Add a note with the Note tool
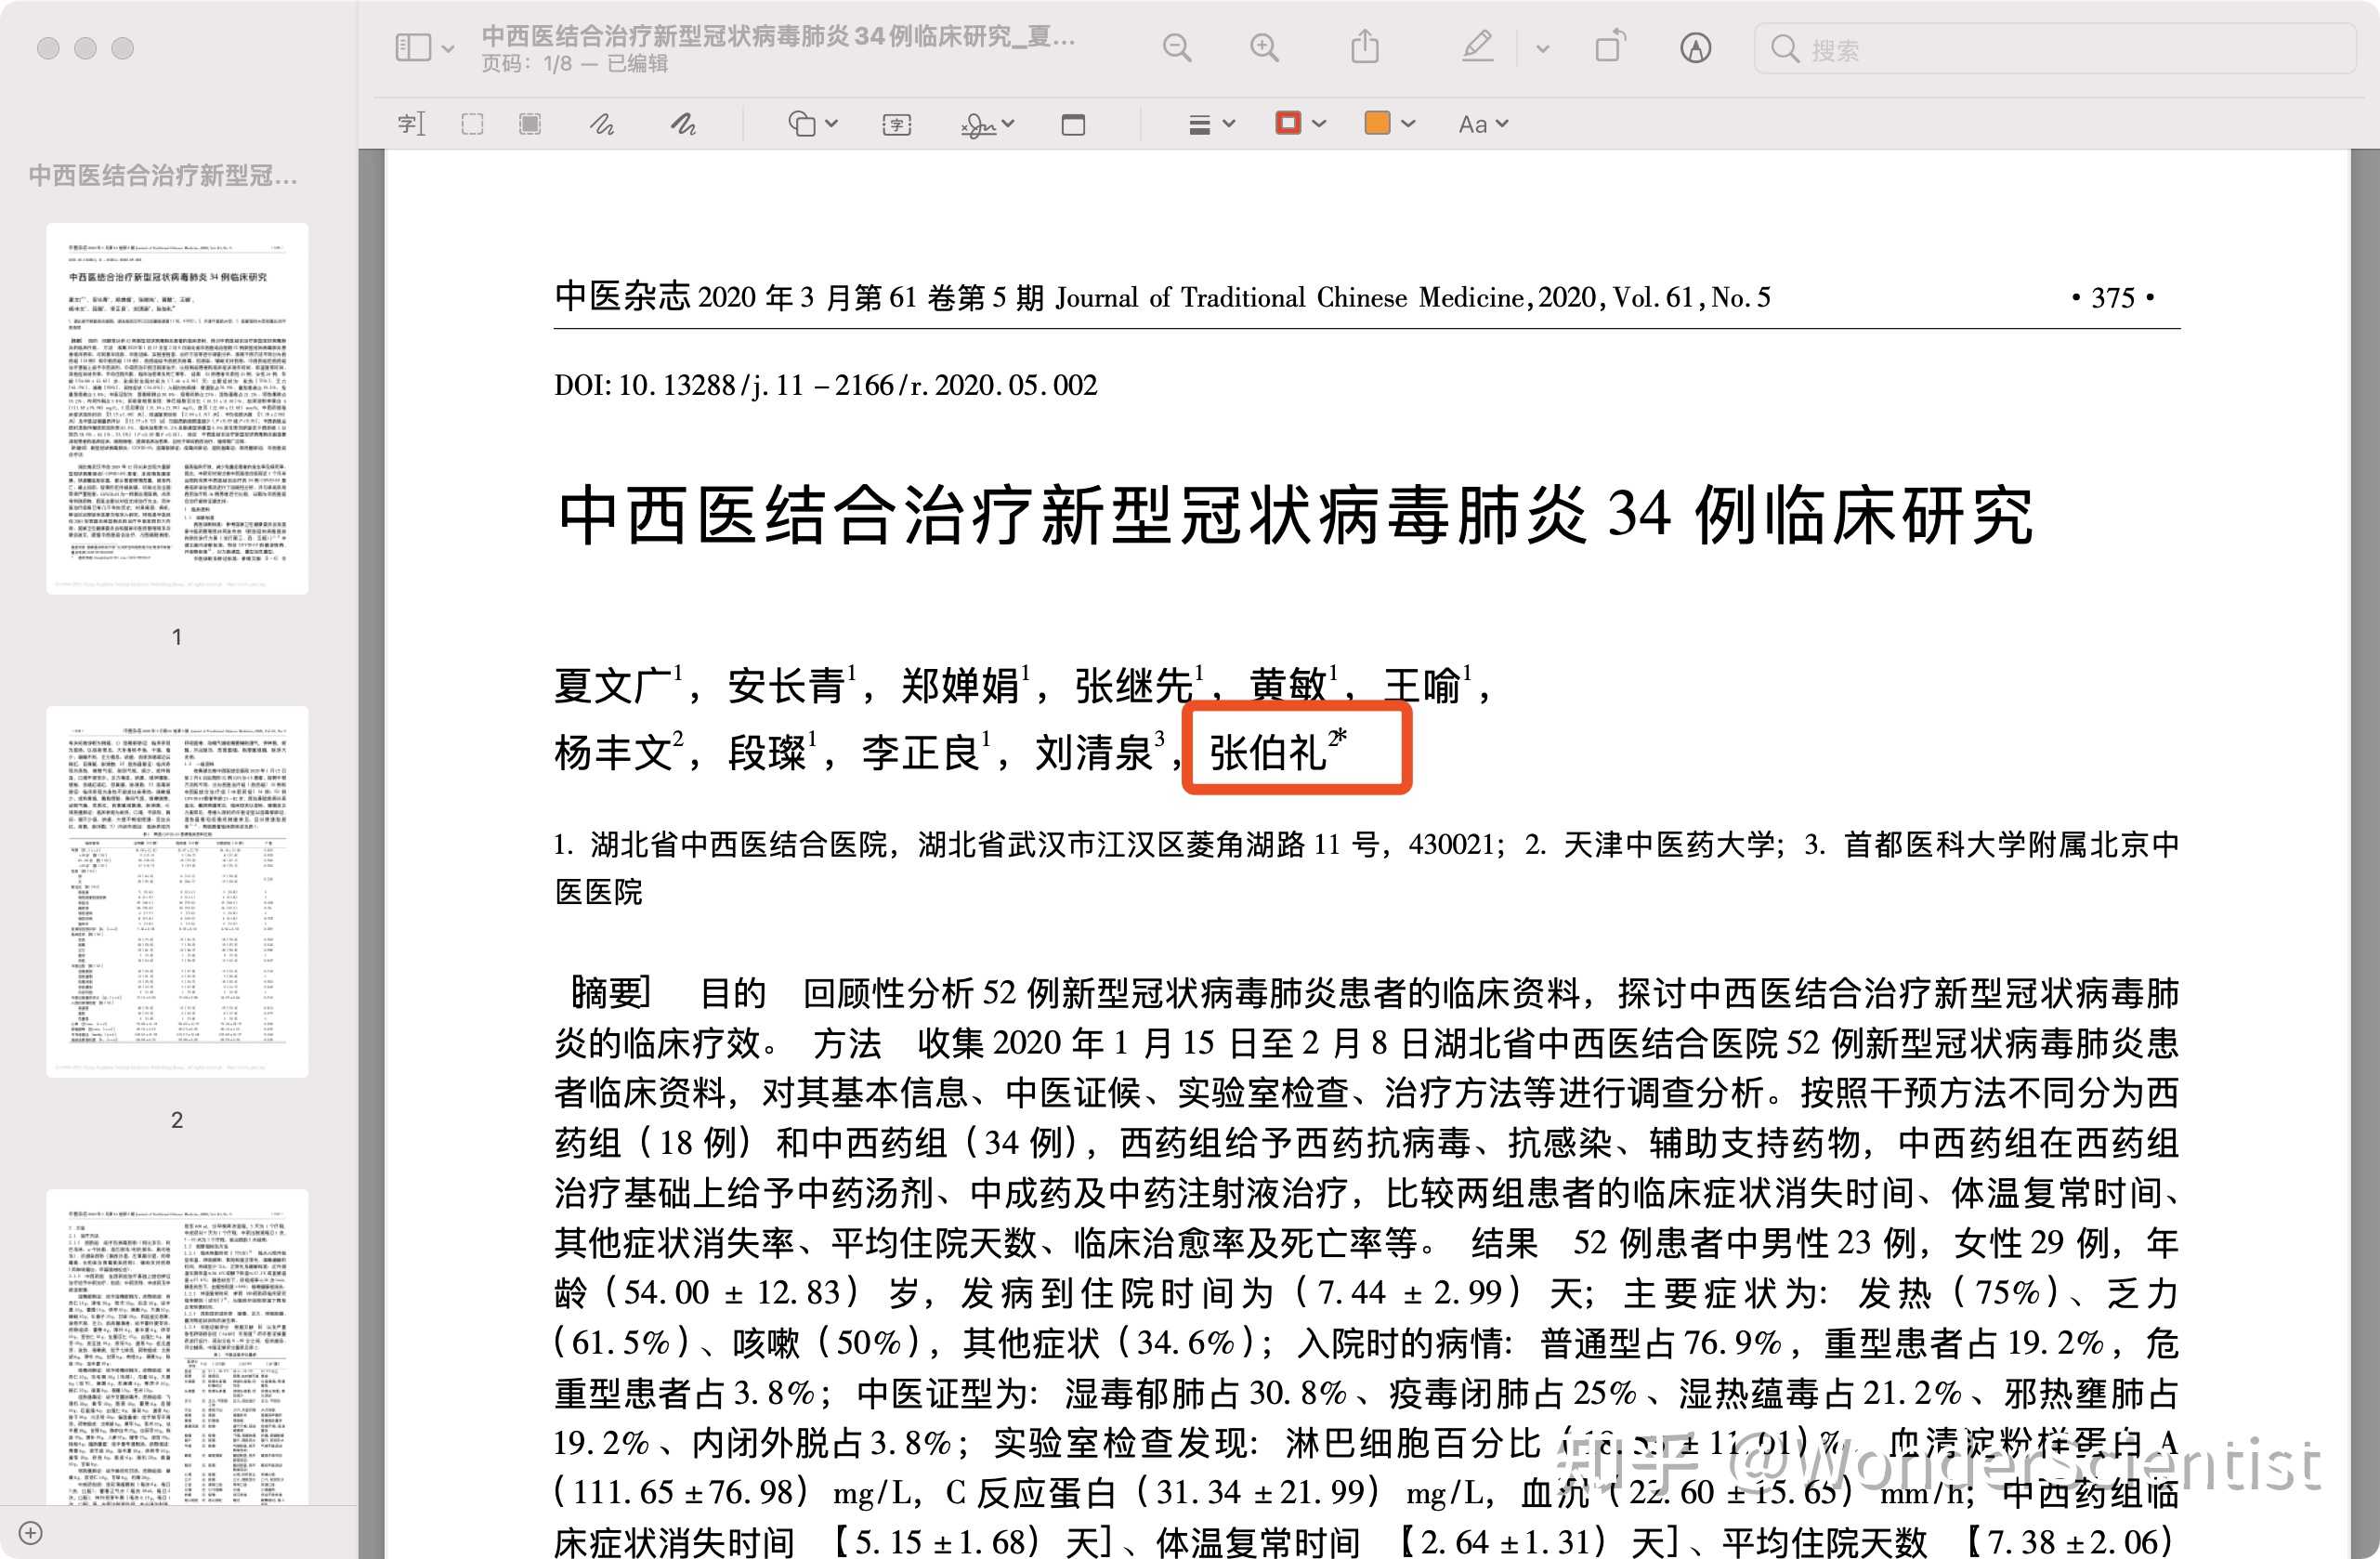 click(1073, 124)
